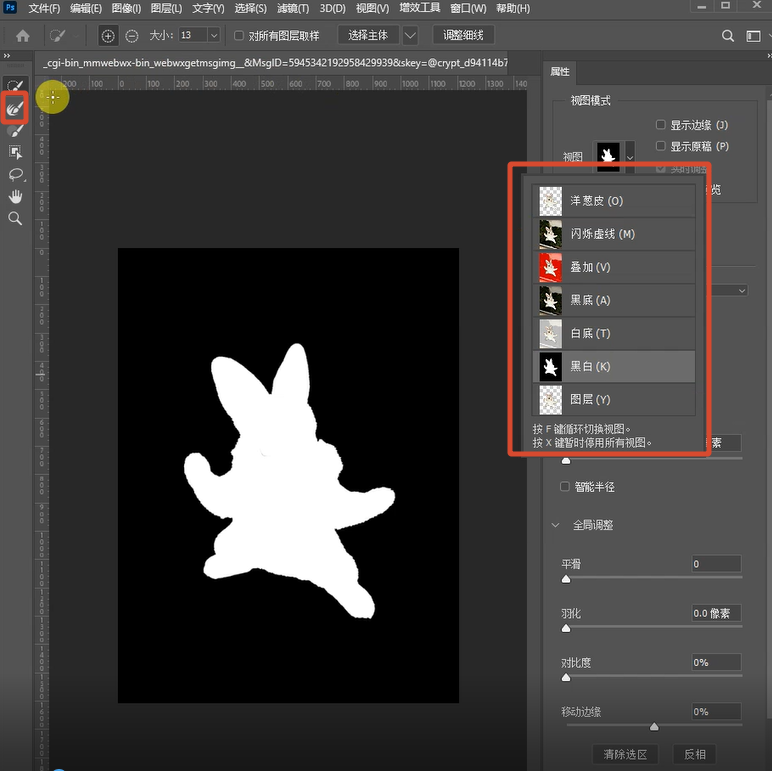Open the 帮助(H) menu
This screenshot has height=771, width=772.
(513, 8)
